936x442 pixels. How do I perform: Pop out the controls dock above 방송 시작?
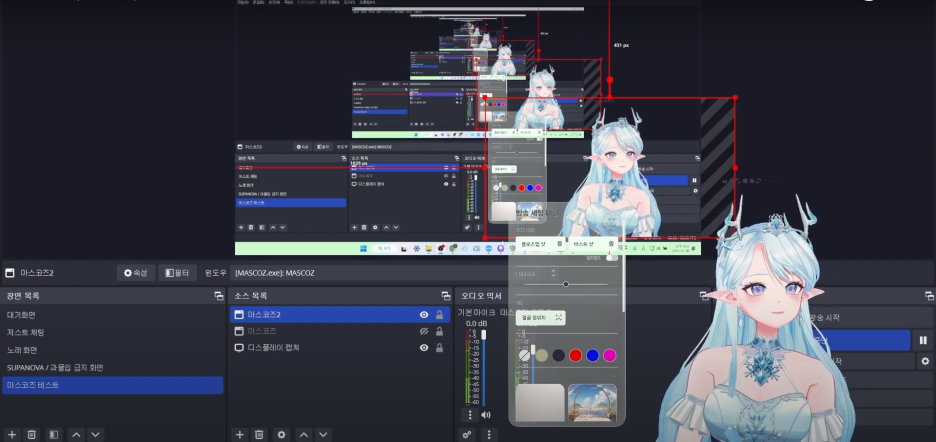(929, 296)
